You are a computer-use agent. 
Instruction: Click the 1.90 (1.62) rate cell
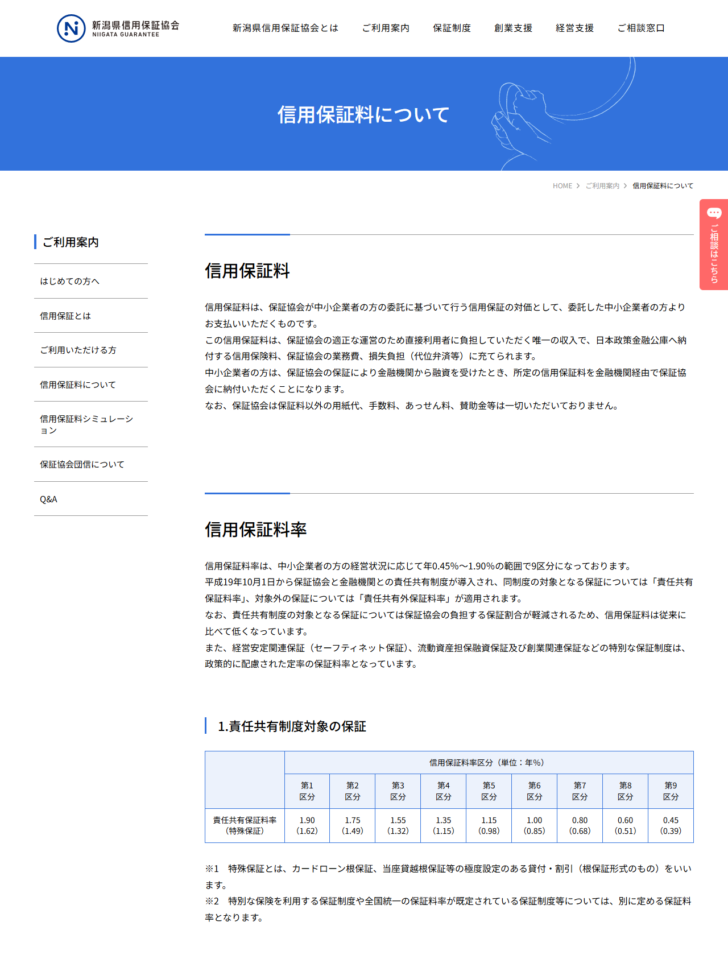[x=307, y=826]
